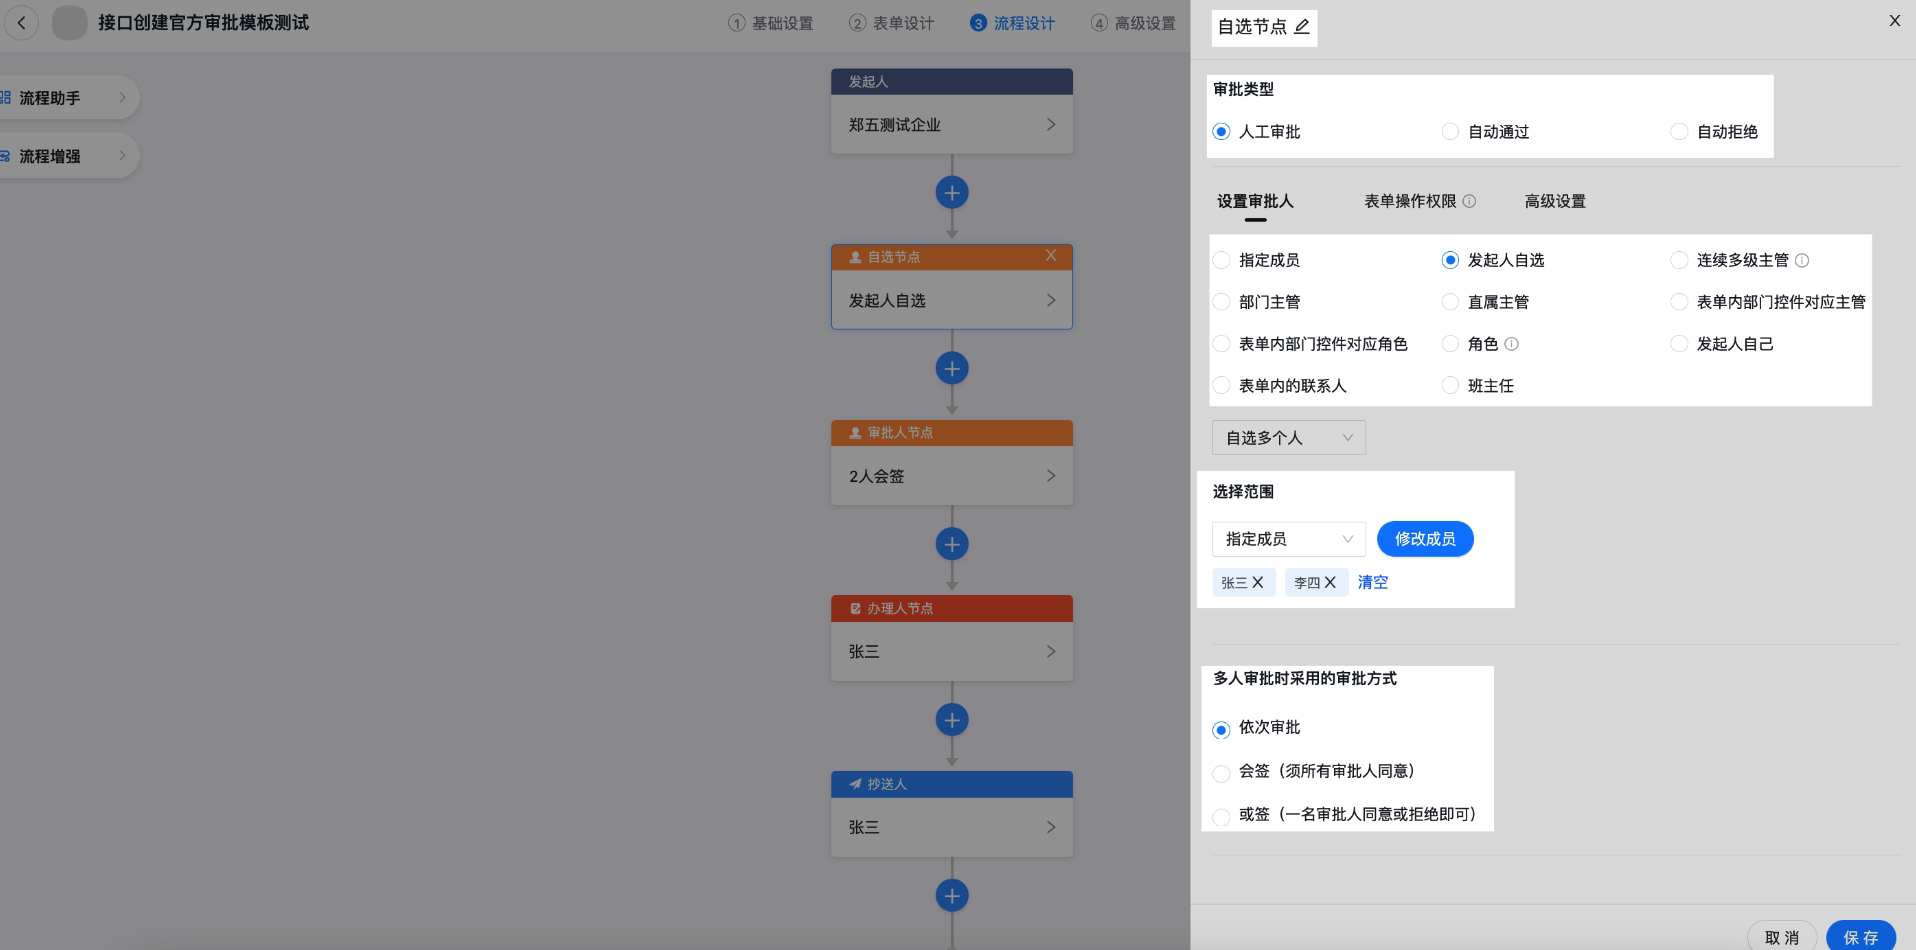Expand the 郑五测试企业 node chevron
This screenshot has width=1916, height=950.
click(1050, 125)
